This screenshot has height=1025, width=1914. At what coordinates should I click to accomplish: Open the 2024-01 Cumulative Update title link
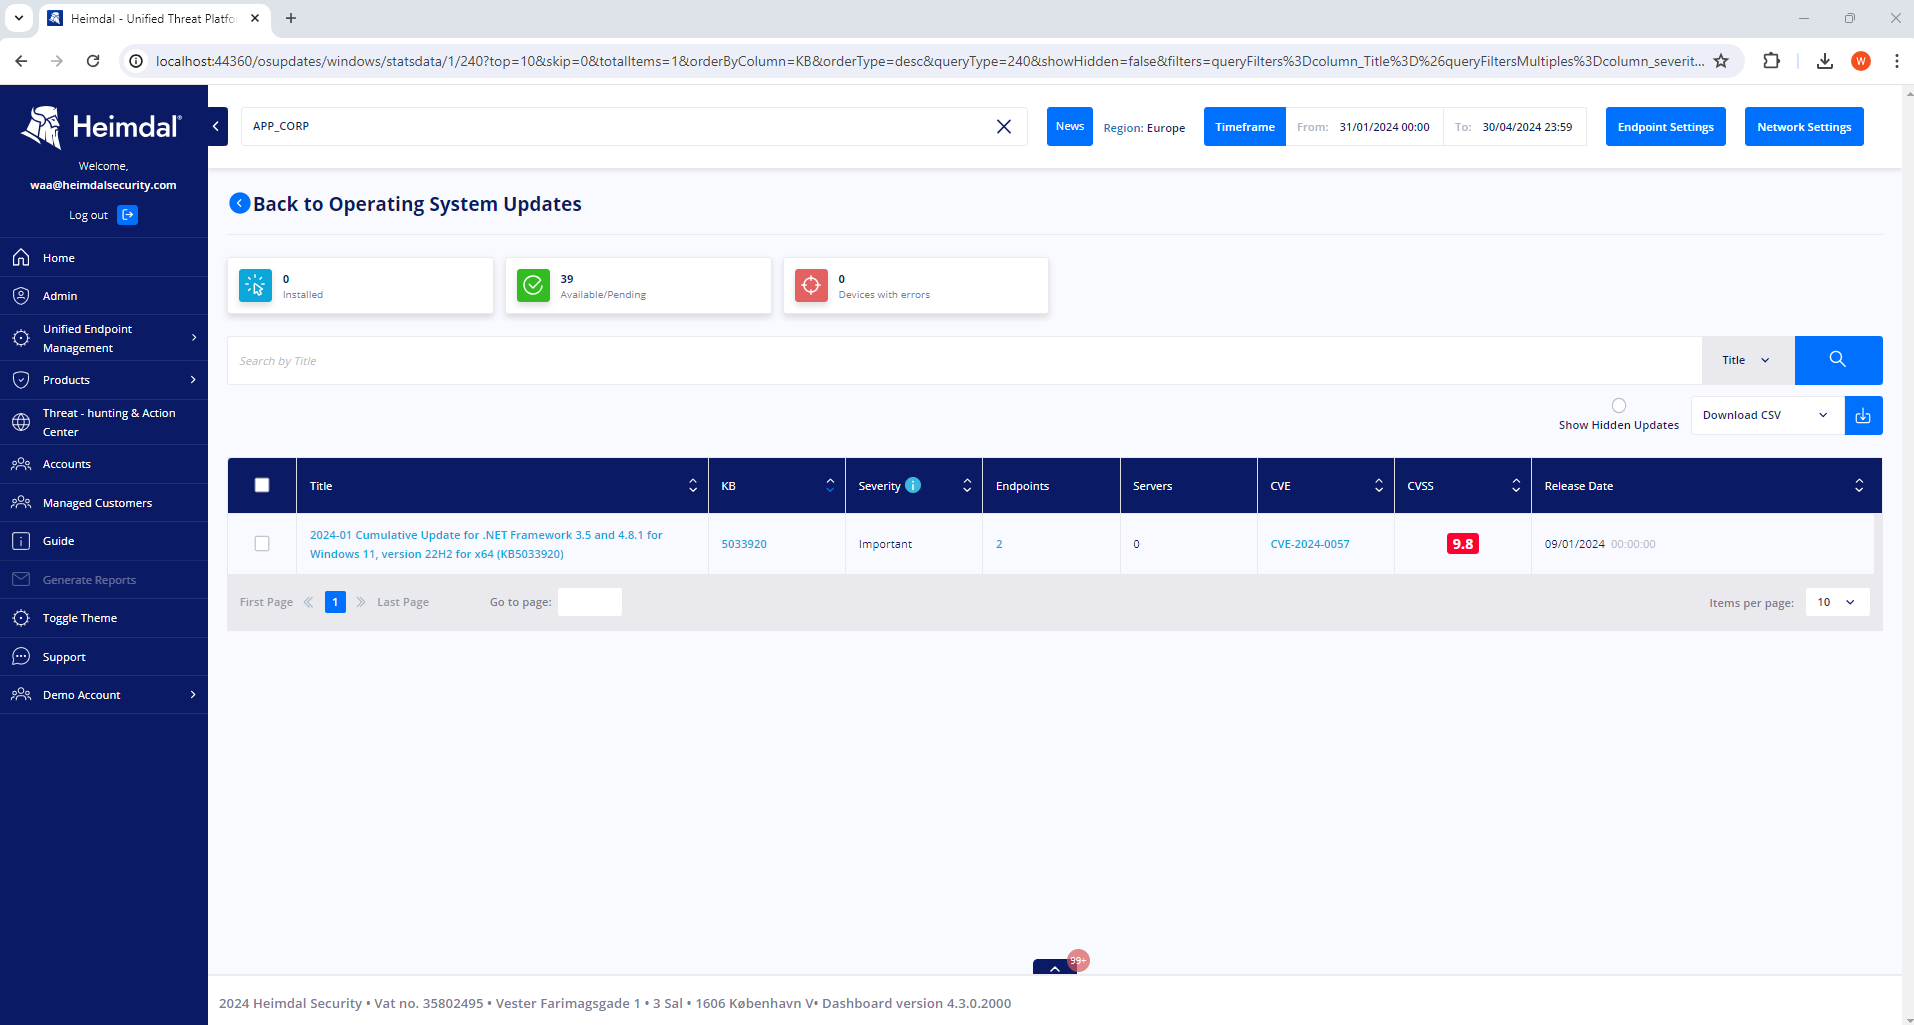[486, 544]
